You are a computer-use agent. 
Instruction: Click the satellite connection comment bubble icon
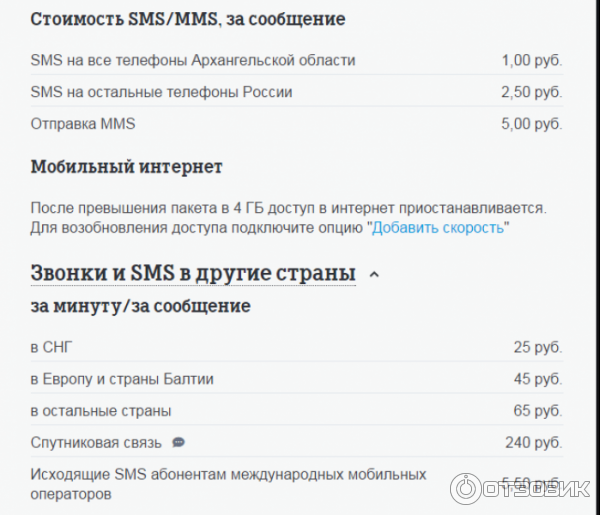point(179,442)
